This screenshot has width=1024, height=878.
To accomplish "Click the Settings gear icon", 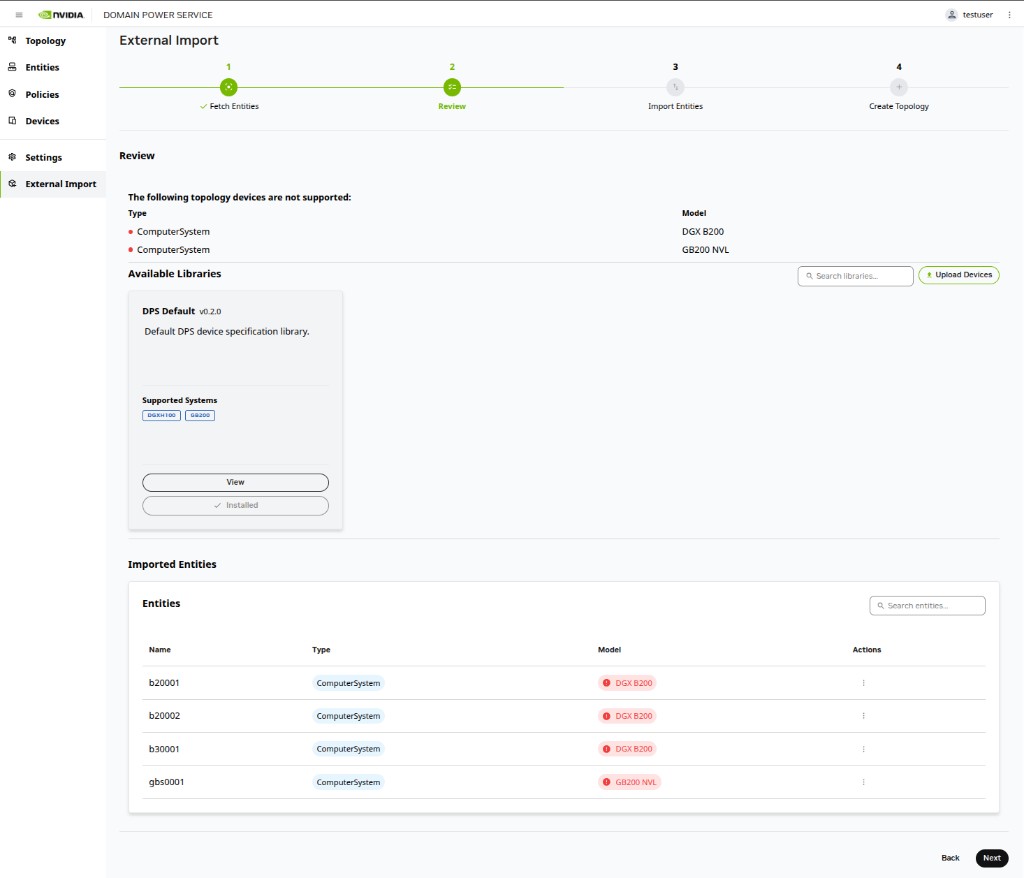I will [12, 157].
